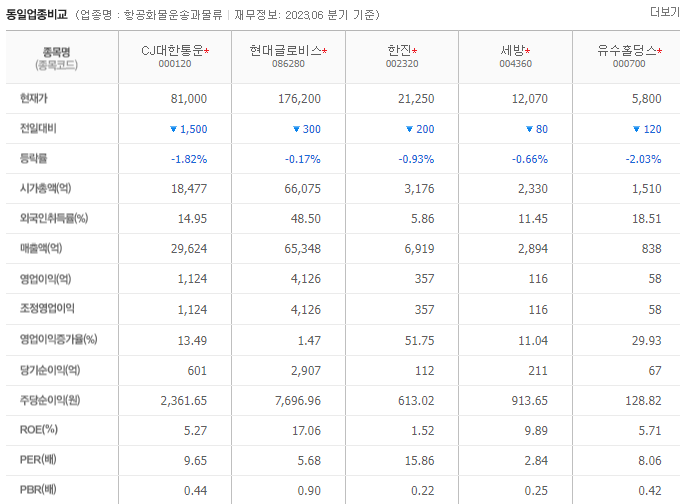
Task: Select sales value 838
Action: [x=651, y=249]
